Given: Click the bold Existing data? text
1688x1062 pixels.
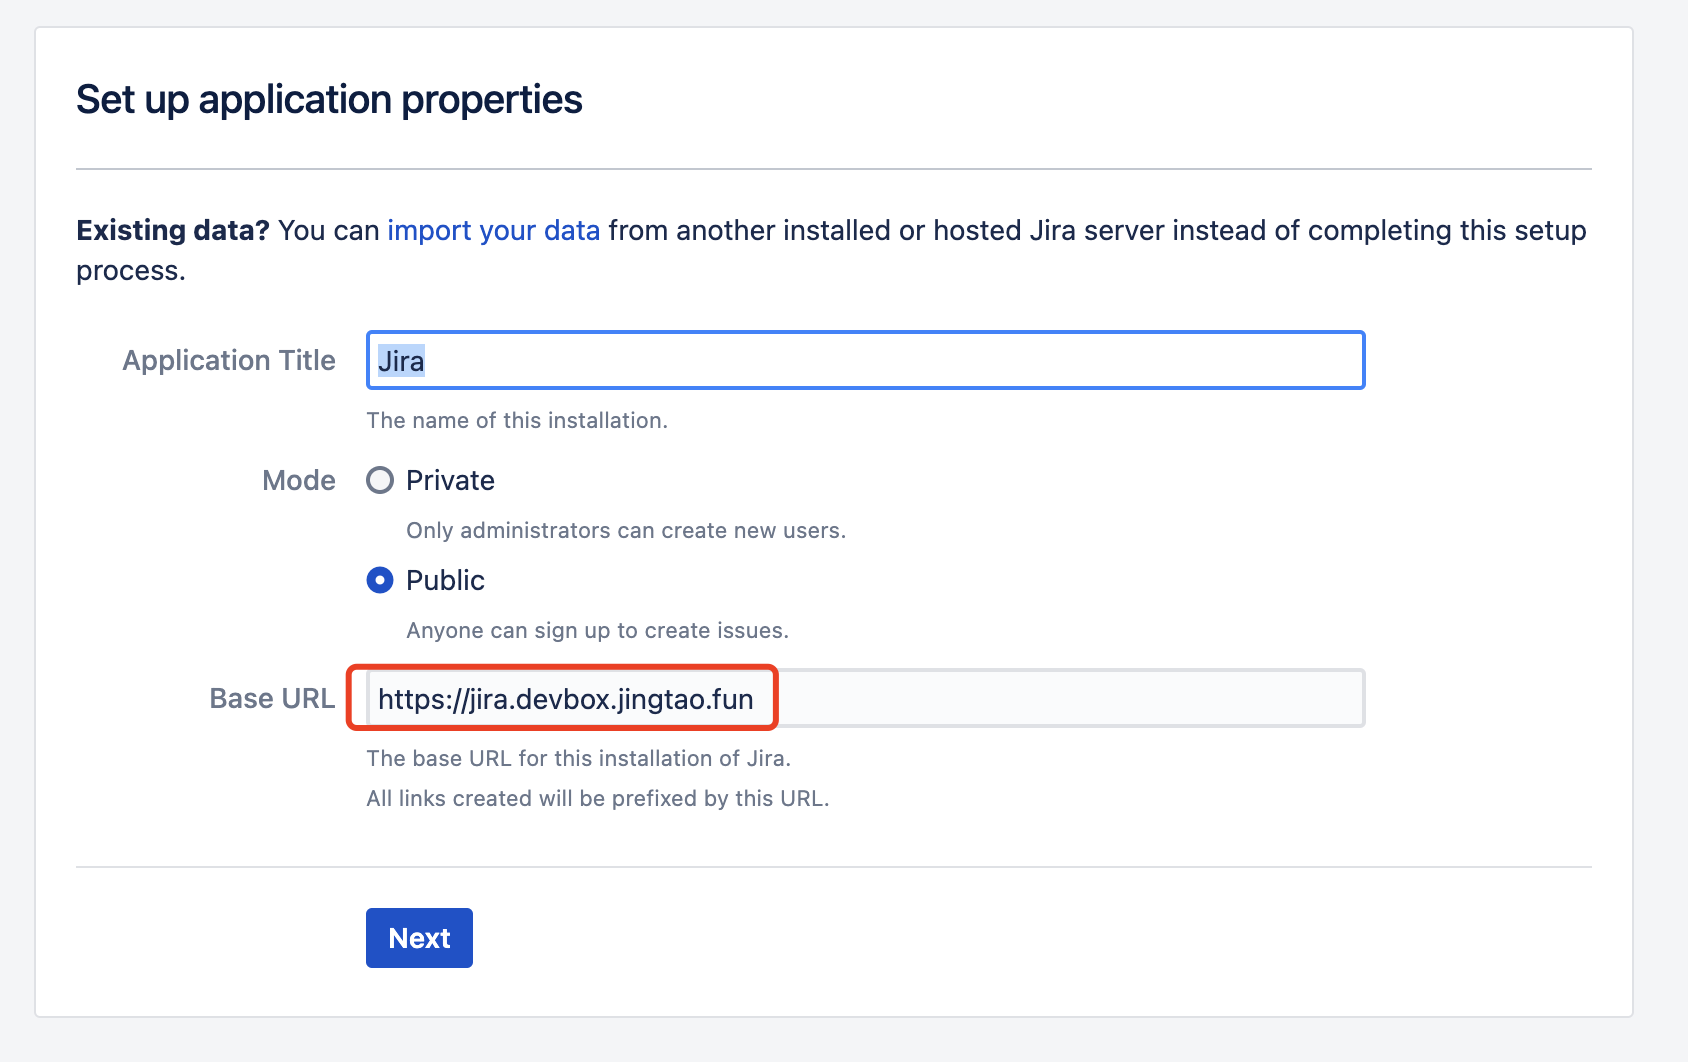Looking at the screenshot, I should [173, 231].
